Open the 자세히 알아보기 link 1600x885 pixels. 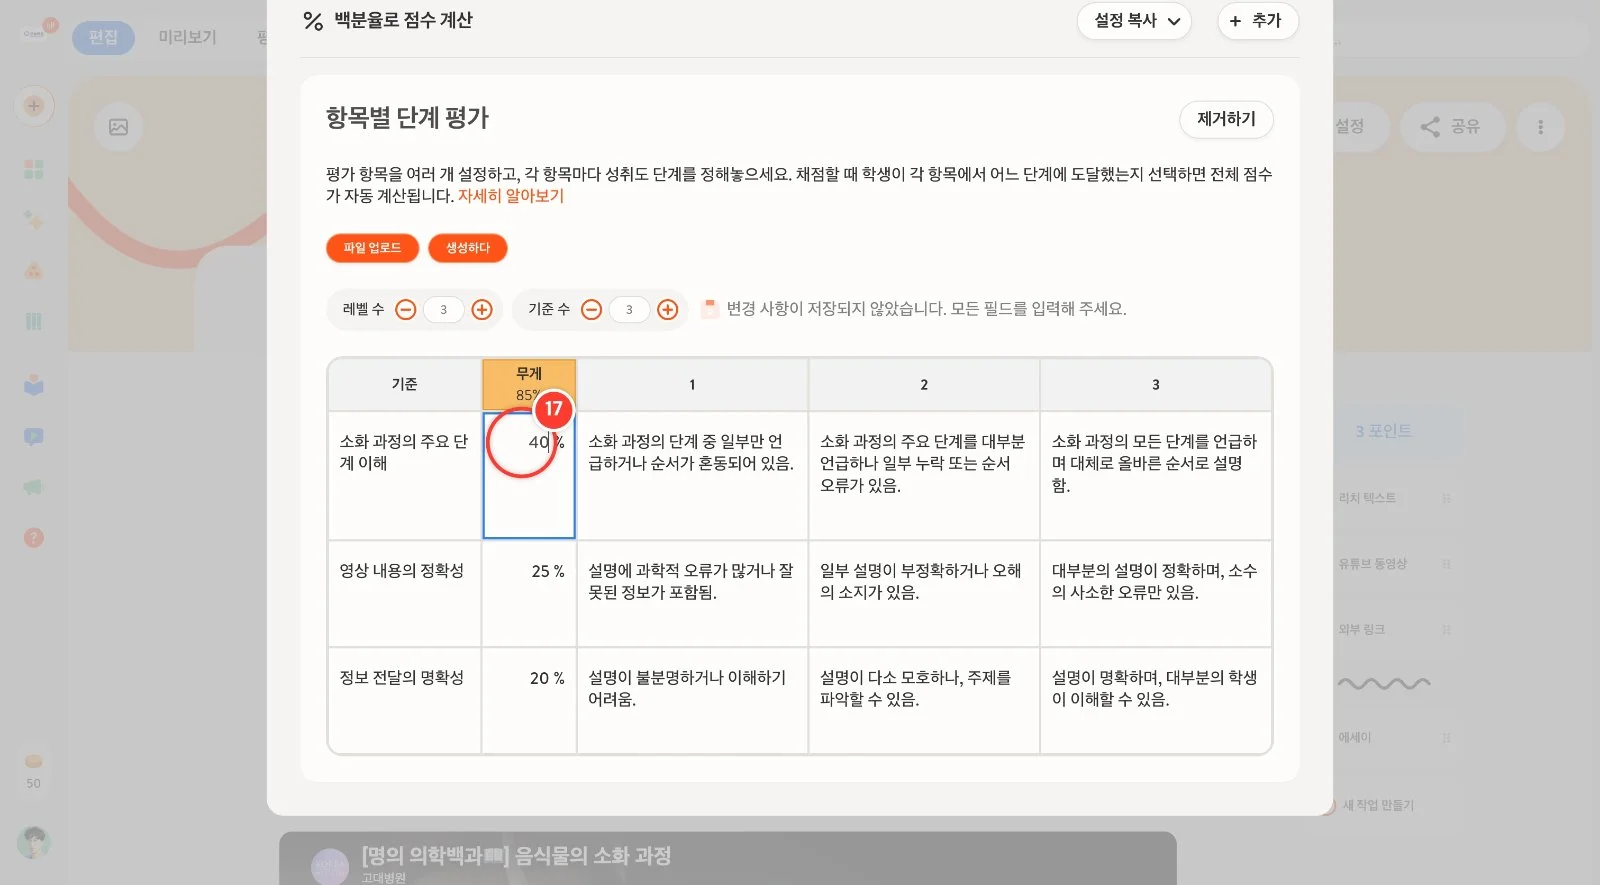[511, 196]
